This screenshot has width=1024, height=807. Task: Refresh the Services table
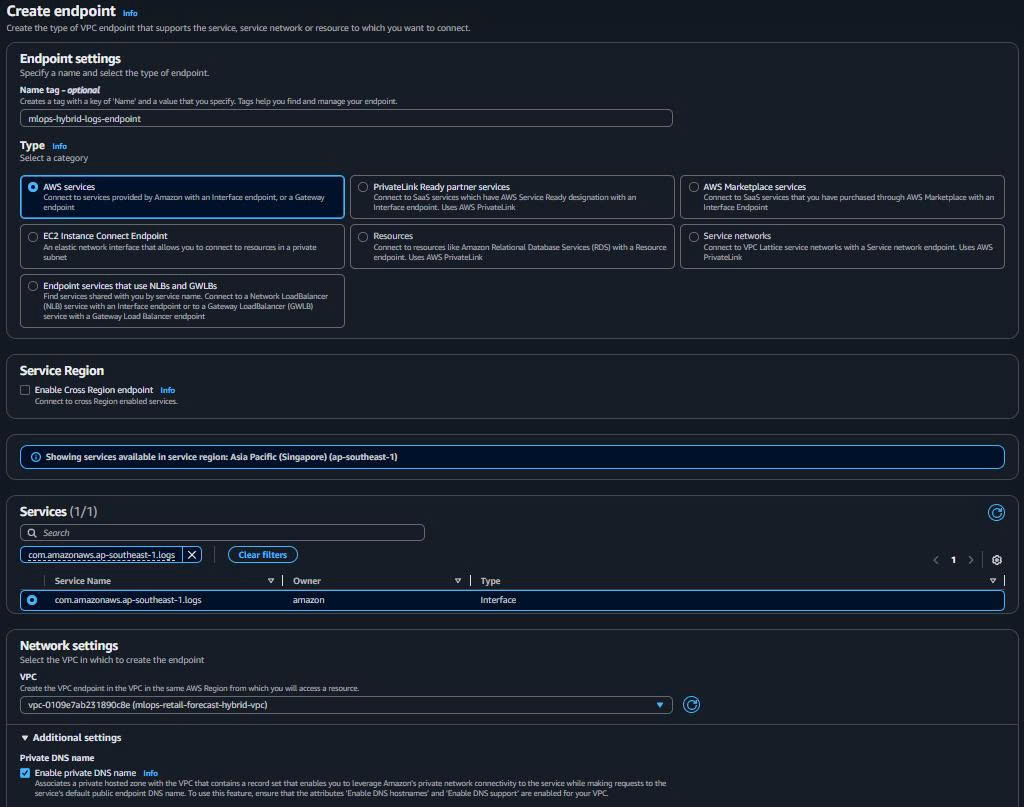(x=996, y=512)
